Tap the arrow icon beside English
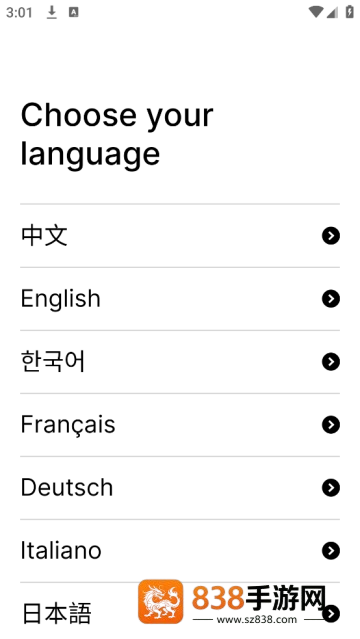The width and height of the screenshot is (360, 639). pos(331,299)
